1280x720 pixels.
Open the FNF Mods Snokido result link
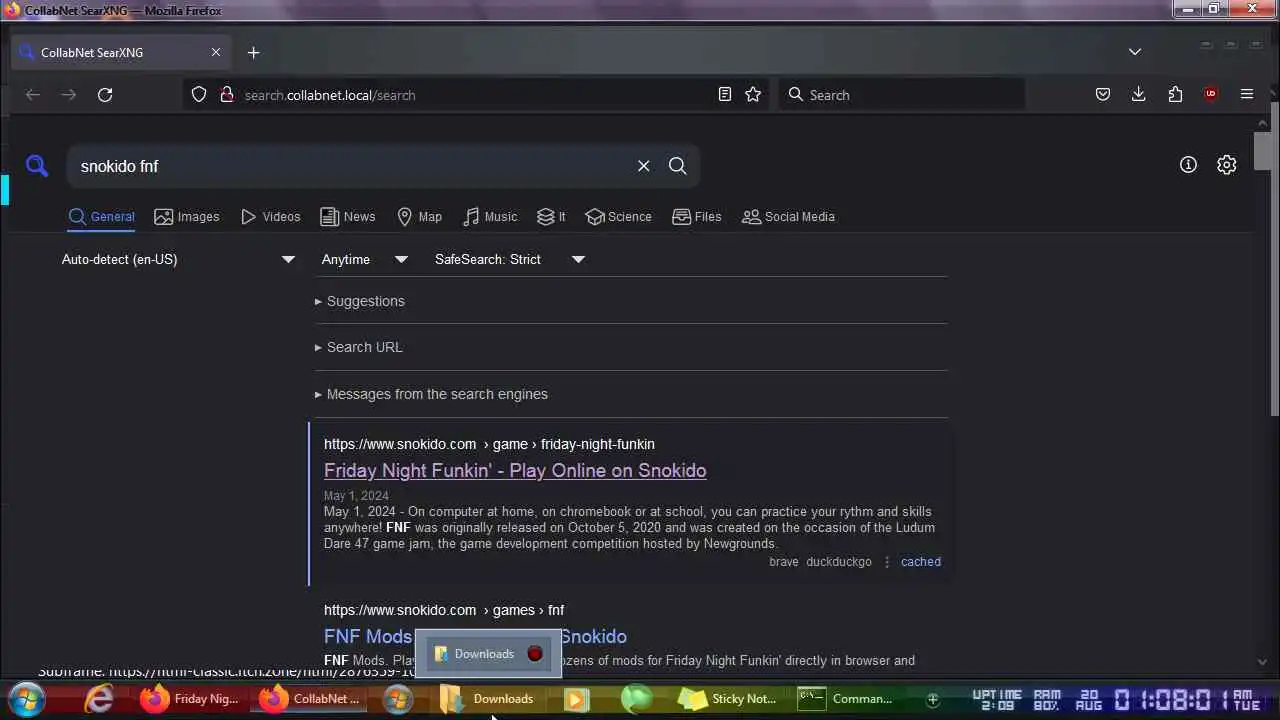tap(475, 636)
